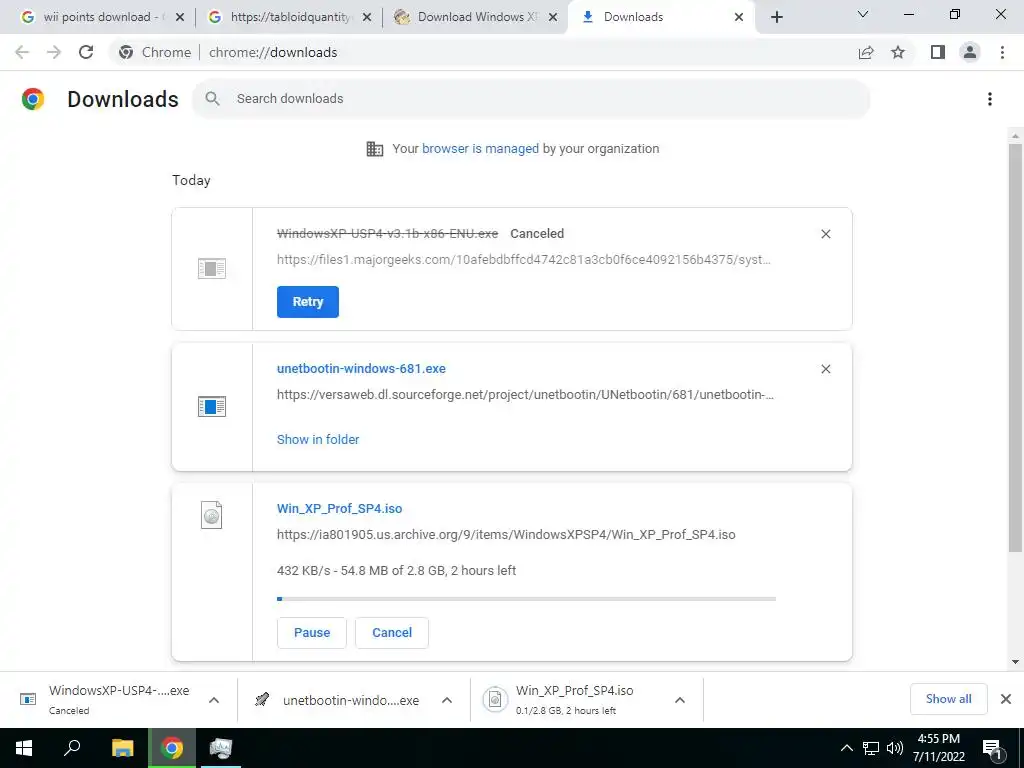Click the forward navigation arrow

(54, 52)
